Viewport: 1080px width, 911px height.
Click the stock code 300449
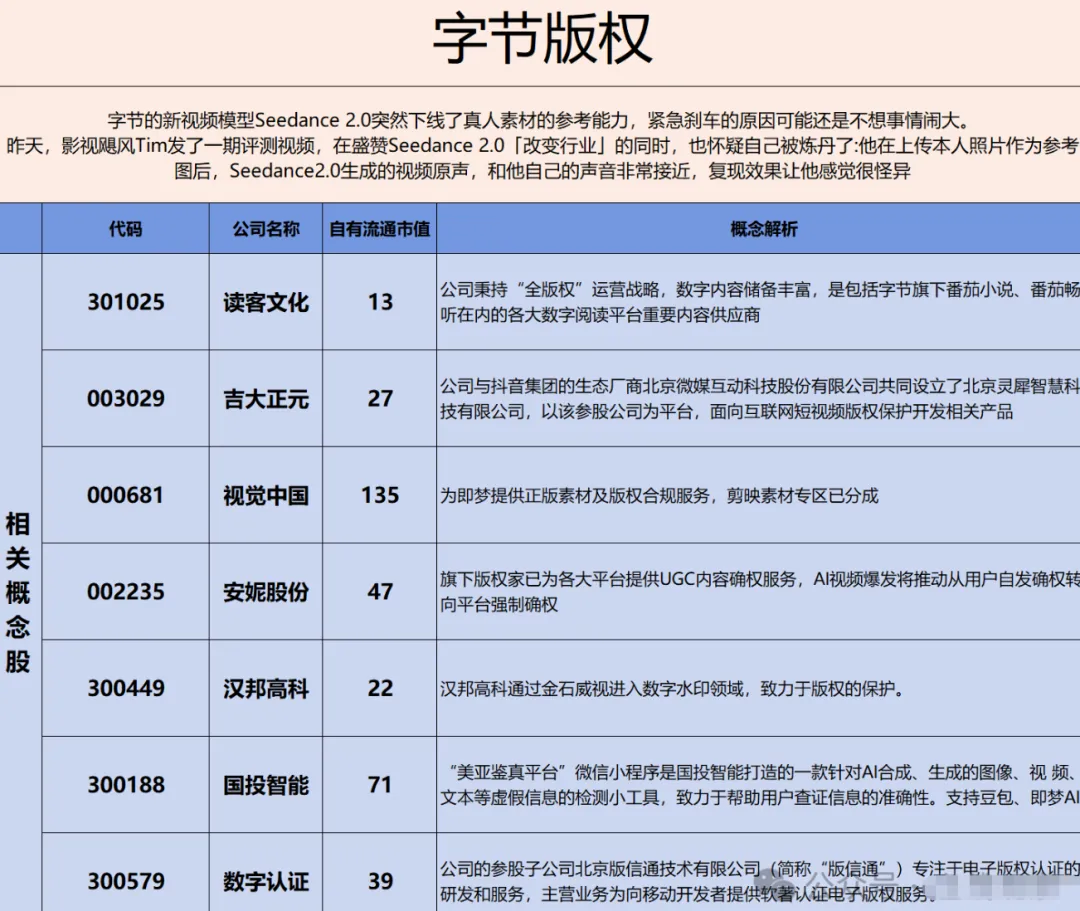point(126,688)
